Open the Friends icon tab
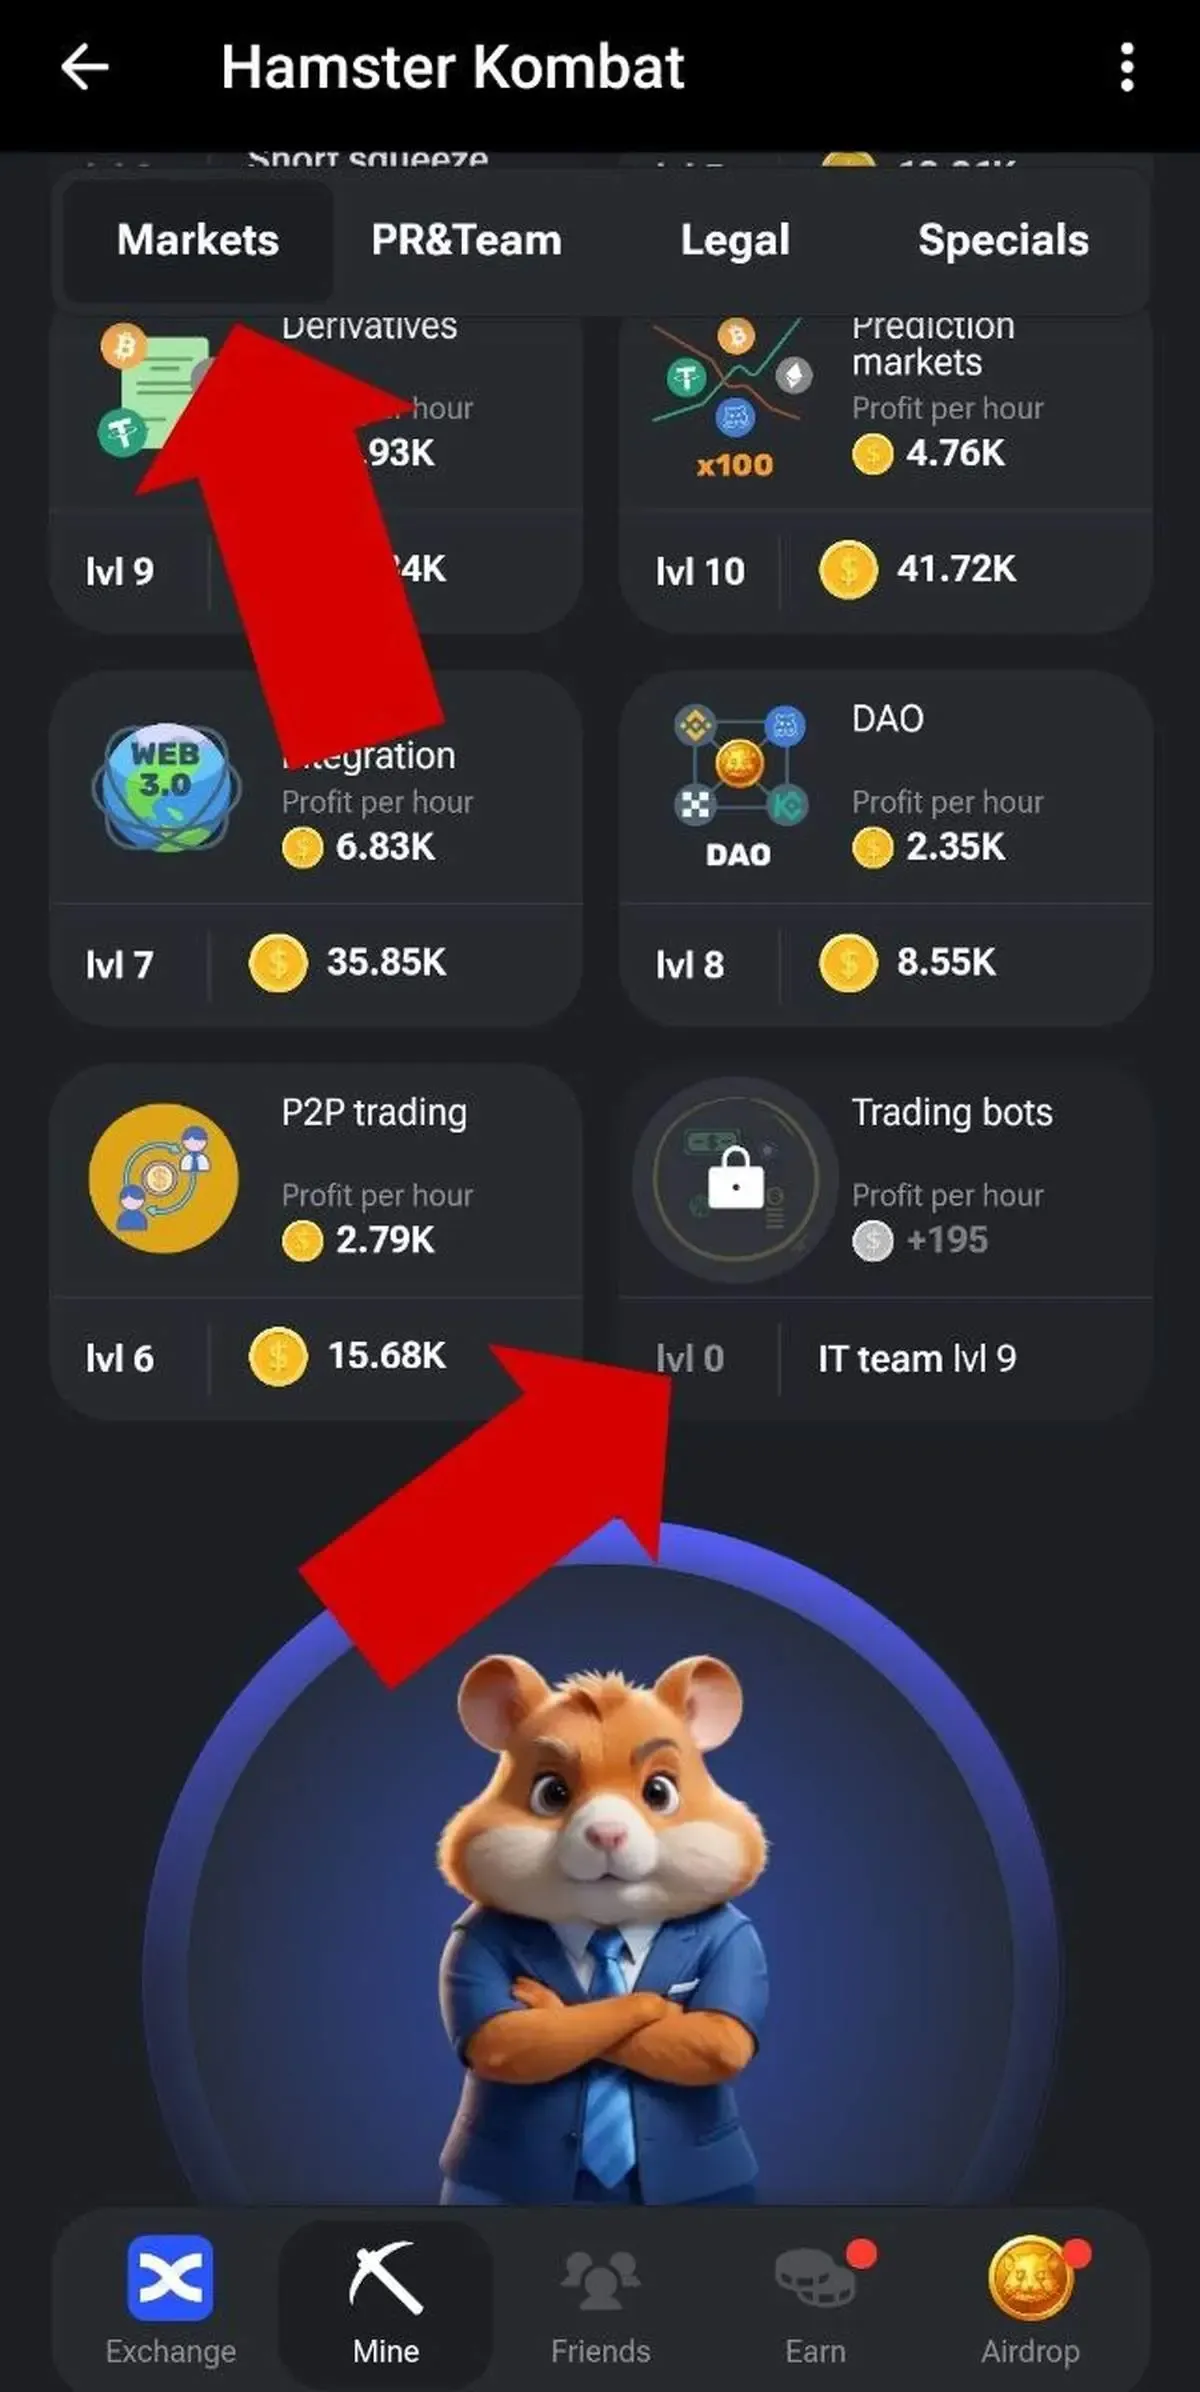The image size is (1200, 2392). (600, 2279)
